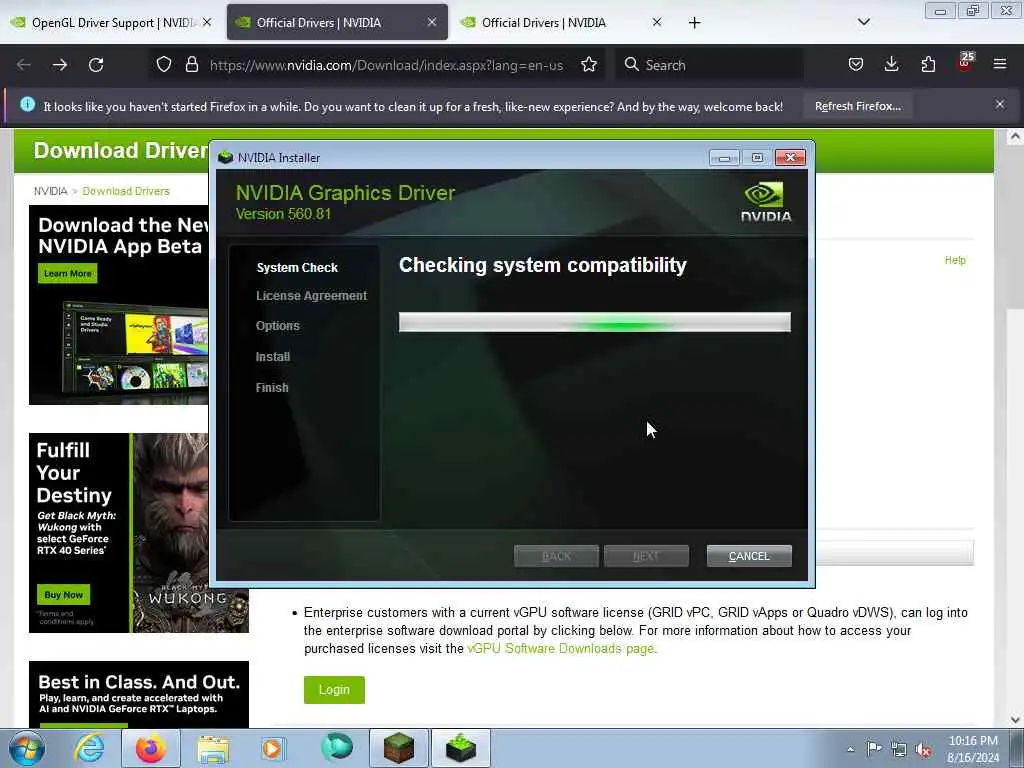Click the extension icon with 25 badge
Image resolution: width=1024 pixels, height=768 pixels.
click(965, 62)
